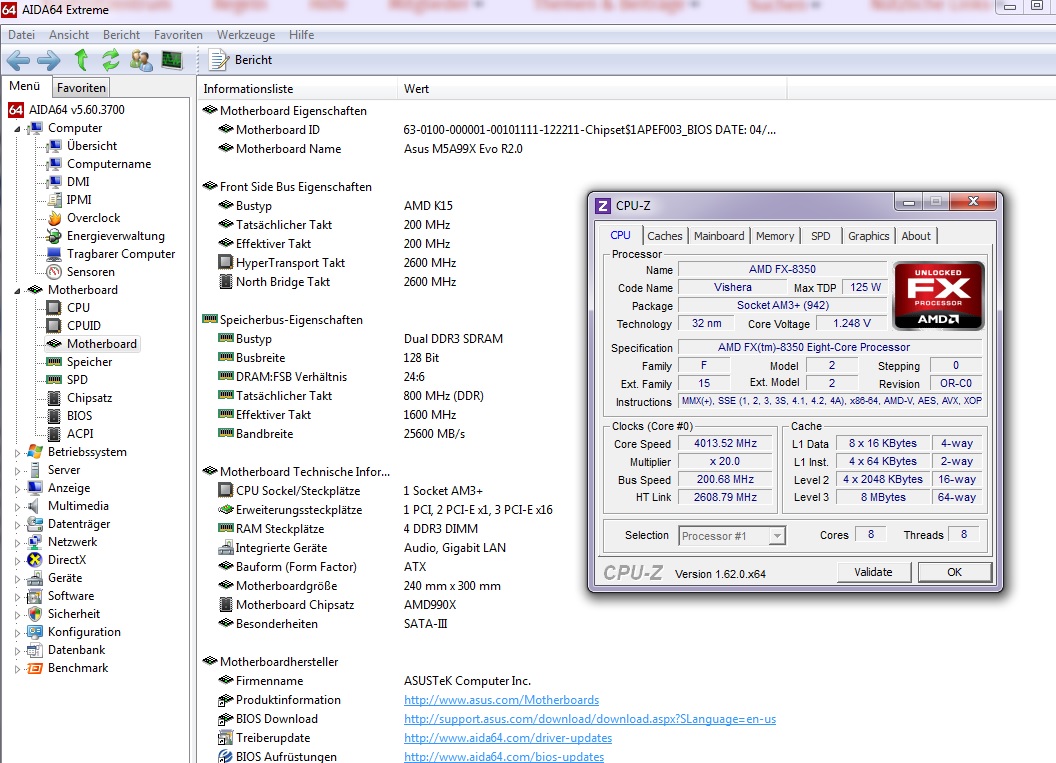
Task: Expand the Datenträger tree node
Action: click(18, 525)
